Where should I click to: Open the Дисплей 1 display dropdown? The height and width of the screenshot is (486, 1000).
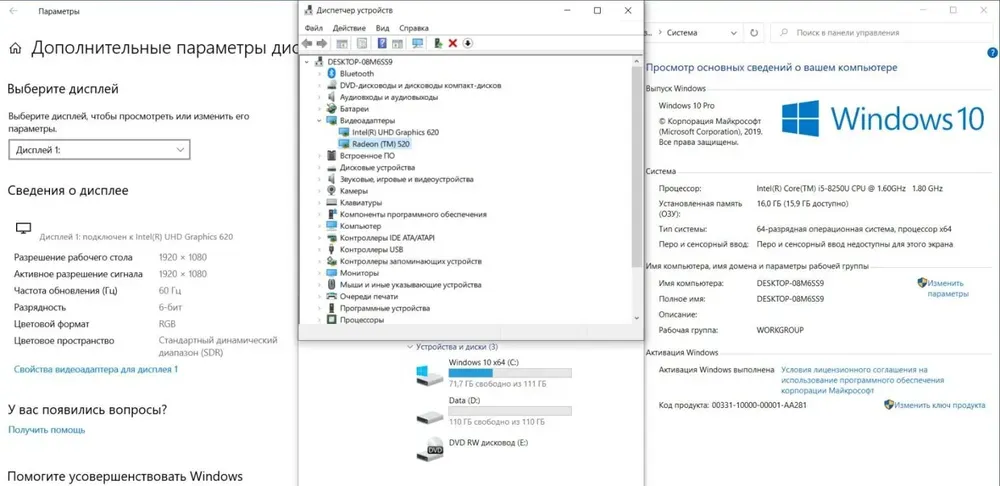[98, 149]
